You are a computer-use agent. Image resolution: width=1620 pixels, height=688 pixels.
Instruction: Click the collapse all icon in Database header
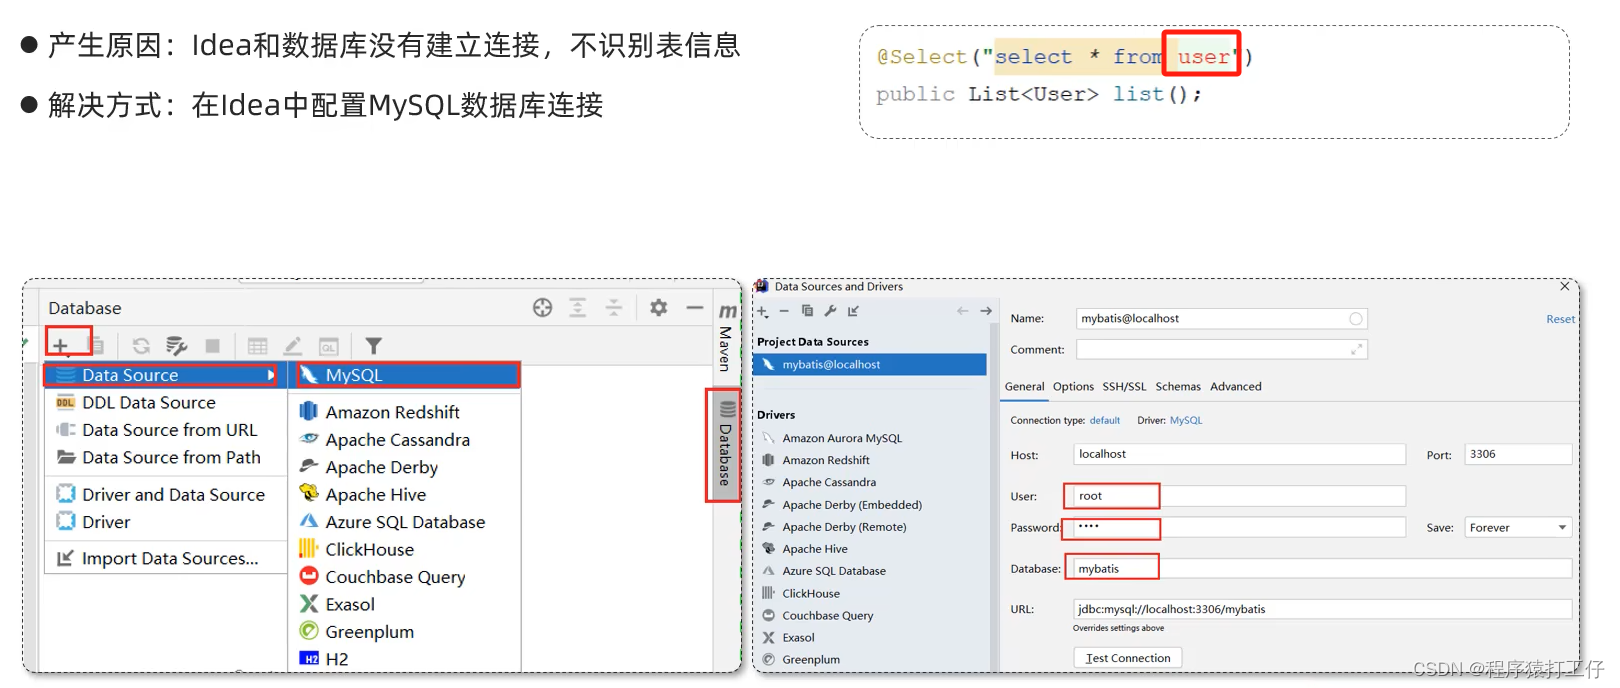tap(614, 308)
